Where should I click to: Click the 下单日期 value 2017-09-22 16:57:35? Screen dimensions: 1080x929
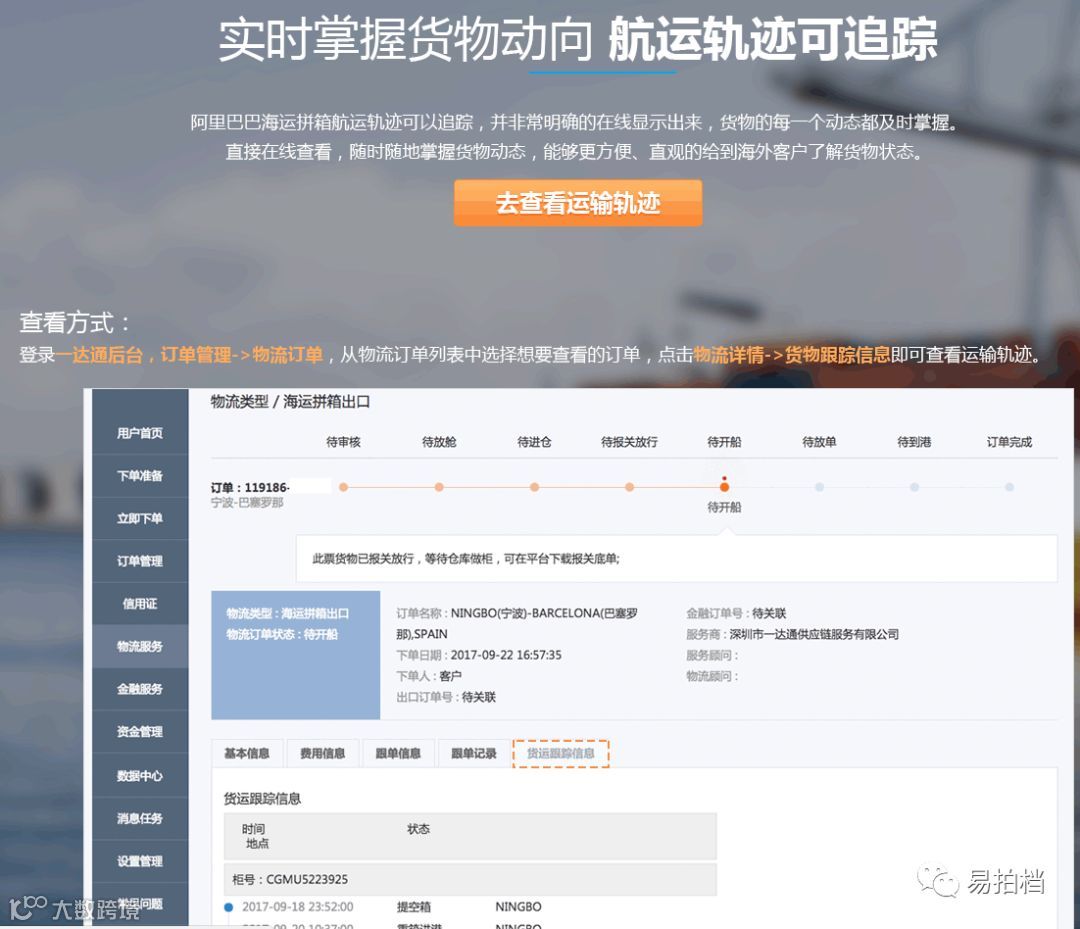[x=506, y=655]
